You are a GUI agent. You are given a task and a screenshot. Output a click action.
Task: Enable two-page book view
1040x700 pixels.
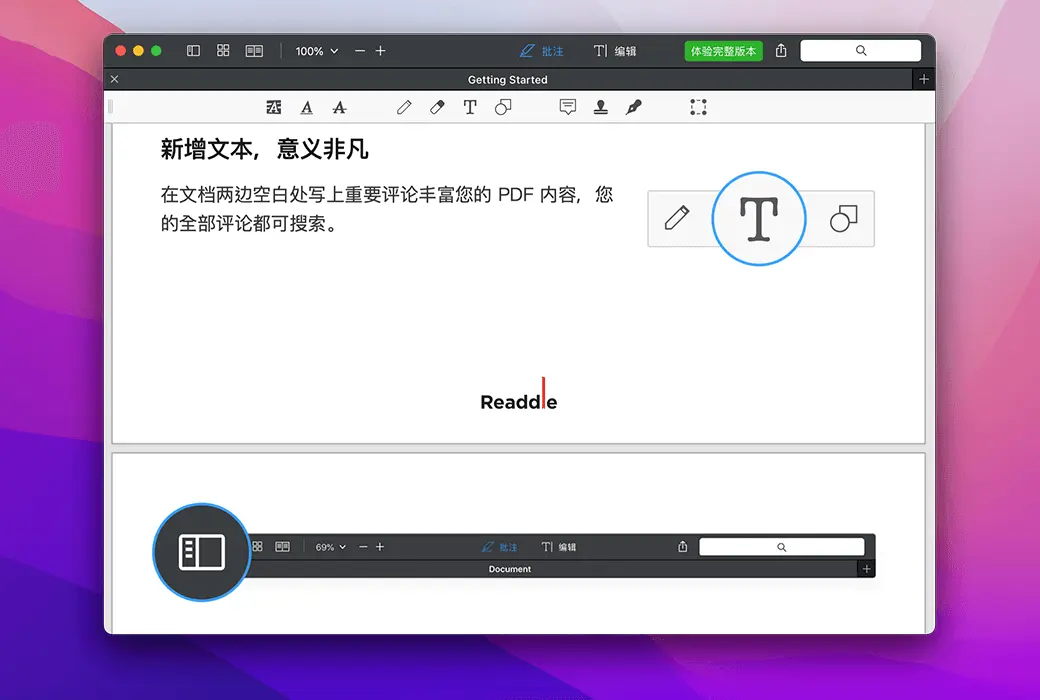click(x=254, y=50)
